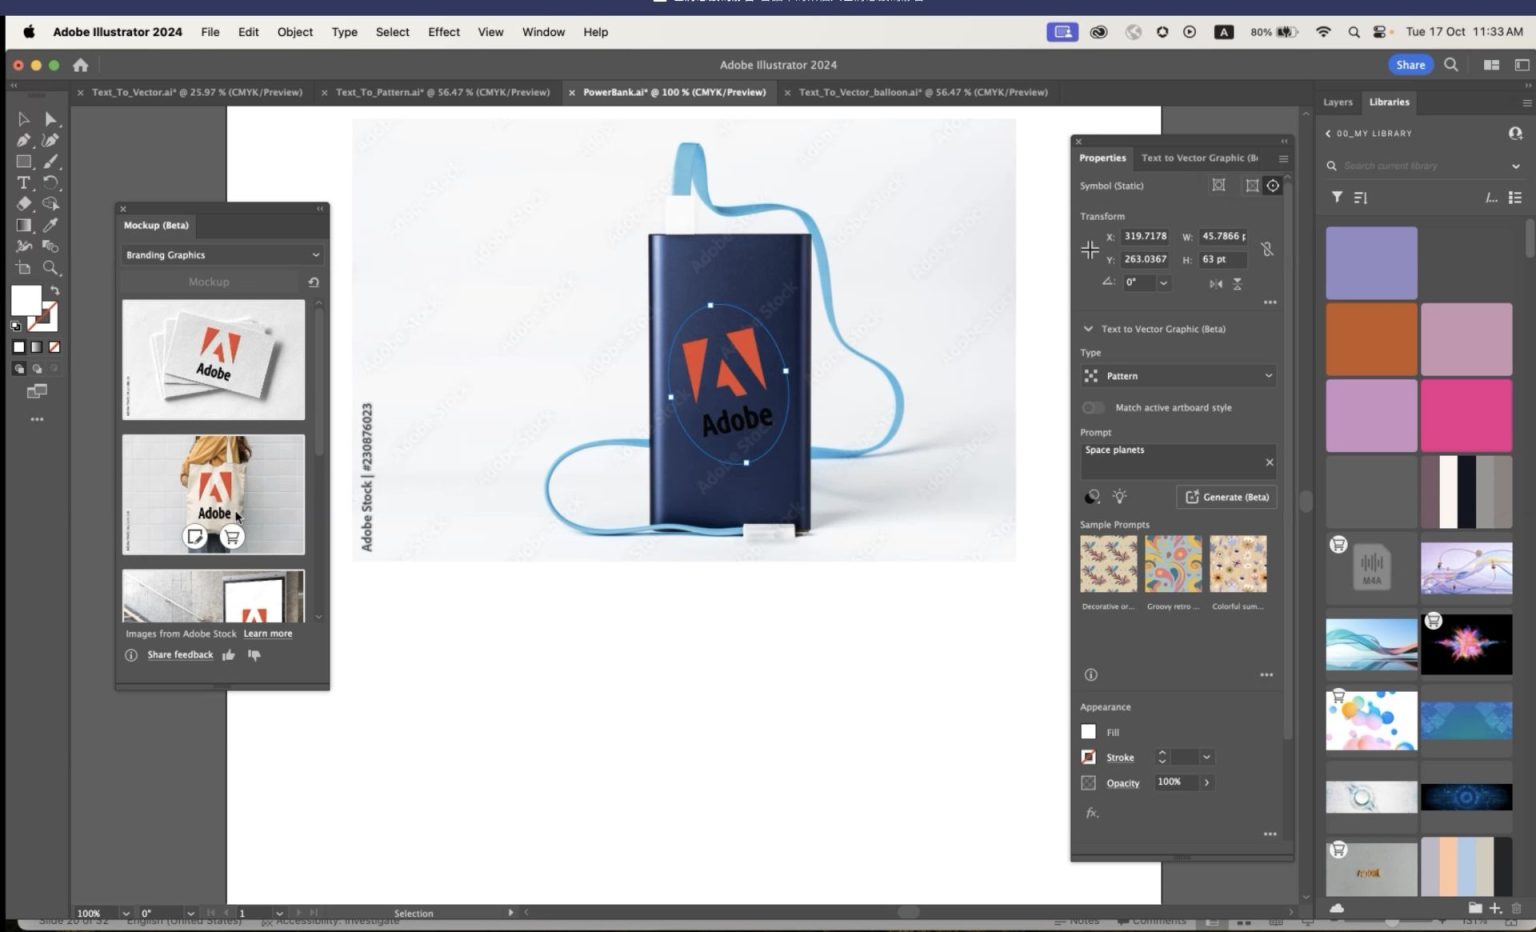The image size is (1536, 932).
Task: Switch to the Layers panel tab
Action: [1338, 102]
